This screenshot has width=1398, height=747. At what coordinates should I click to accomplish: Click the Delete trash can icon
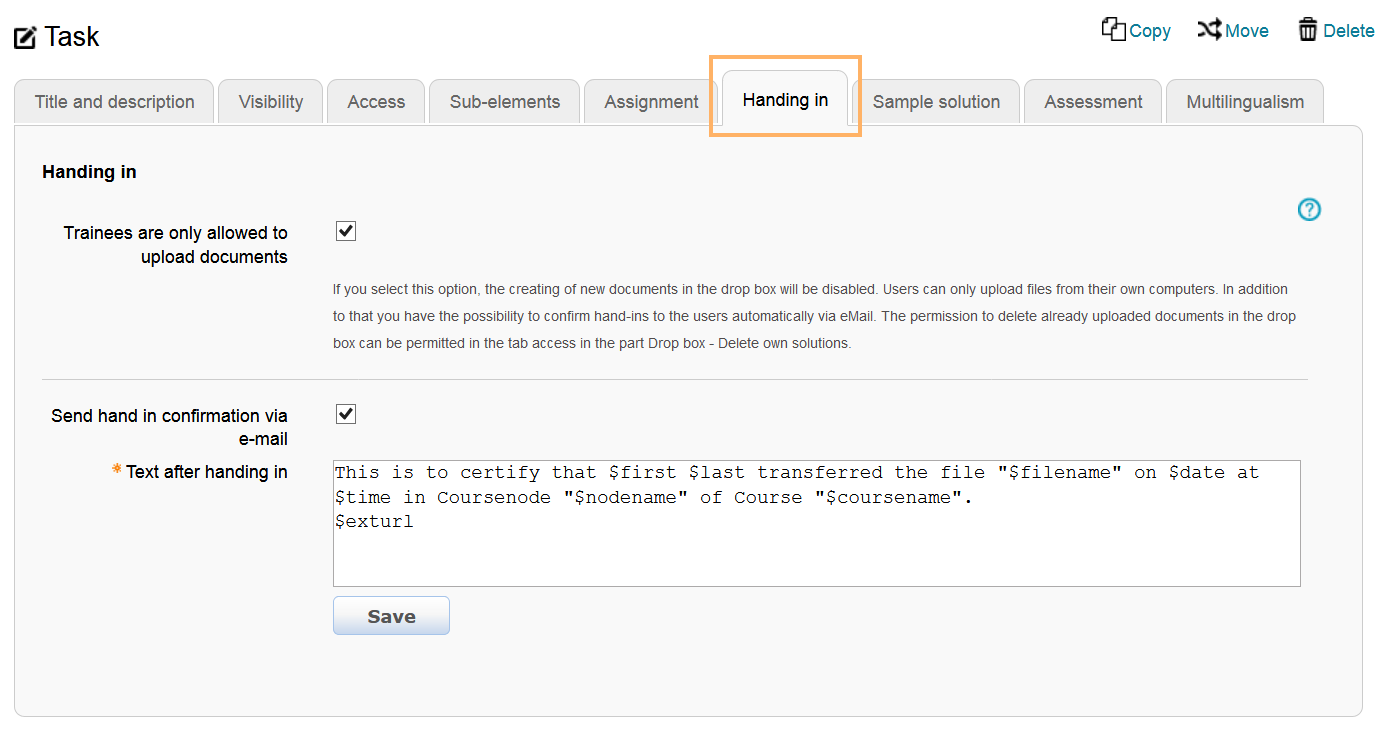click(1307, 30)
